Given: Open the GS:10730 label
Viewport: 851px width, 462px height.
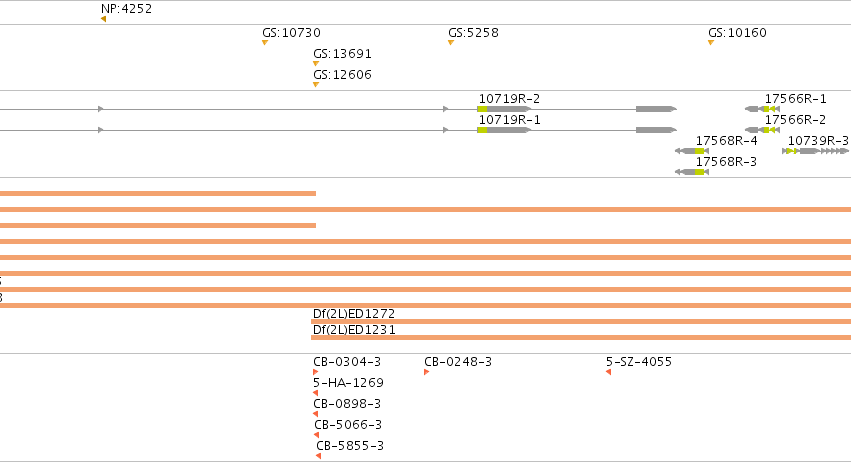Looking at the screenshot, I should tap(291, 33).
